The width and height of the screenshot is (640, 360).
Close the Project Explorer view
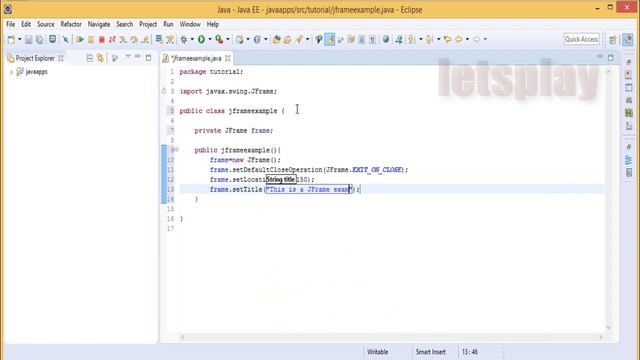61,58
